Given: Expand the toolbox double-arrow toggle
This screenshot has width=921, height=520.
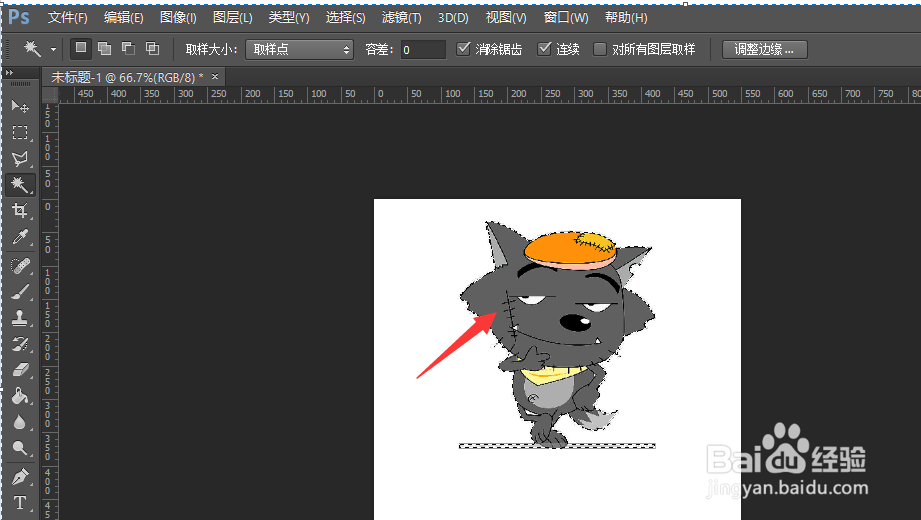Looking at the screenshot, I should pos(9,73).
